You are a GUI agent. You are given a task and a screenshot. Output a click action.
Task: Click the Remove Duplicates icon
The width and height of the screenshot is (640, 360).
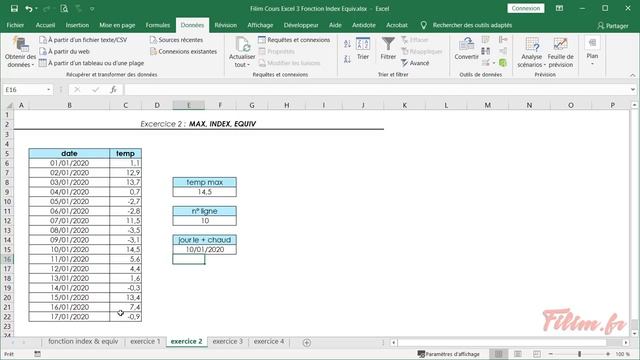(x=485, y=51)
